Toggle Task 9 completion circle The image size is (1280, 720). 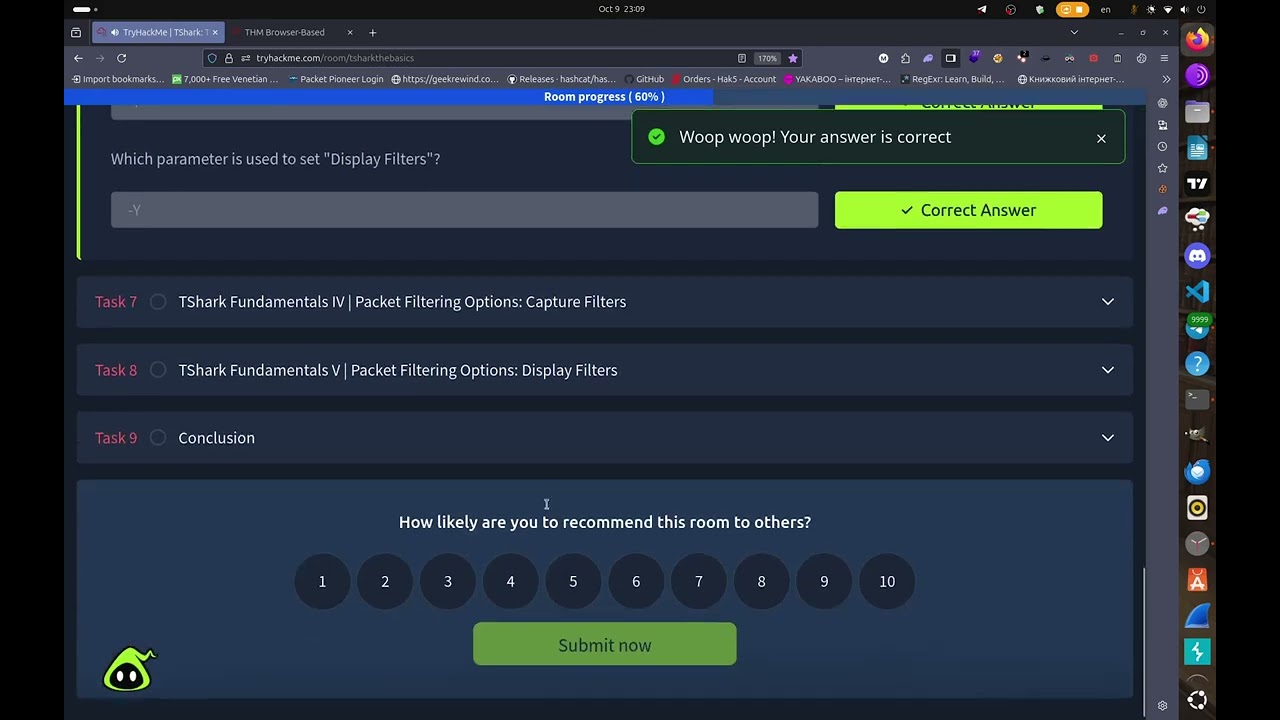(x=158, y=438)
